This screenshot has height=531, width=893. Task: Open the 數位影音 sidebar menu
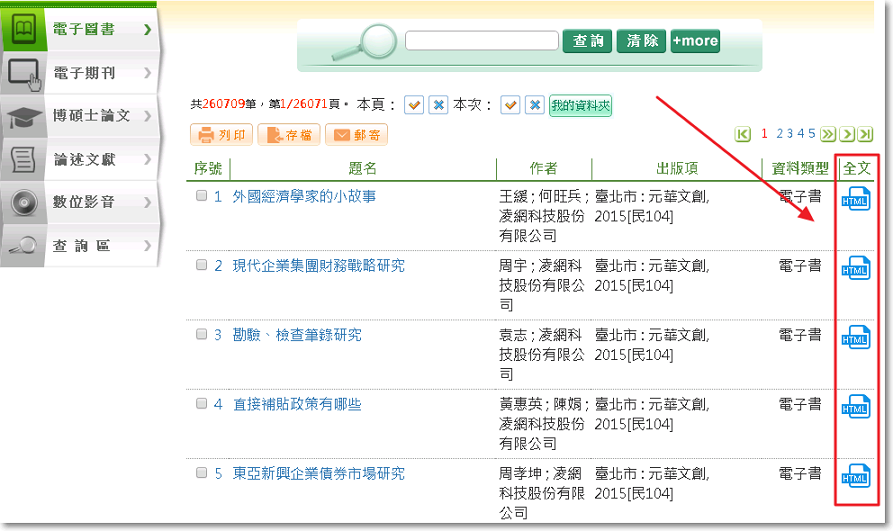(80, 202)
